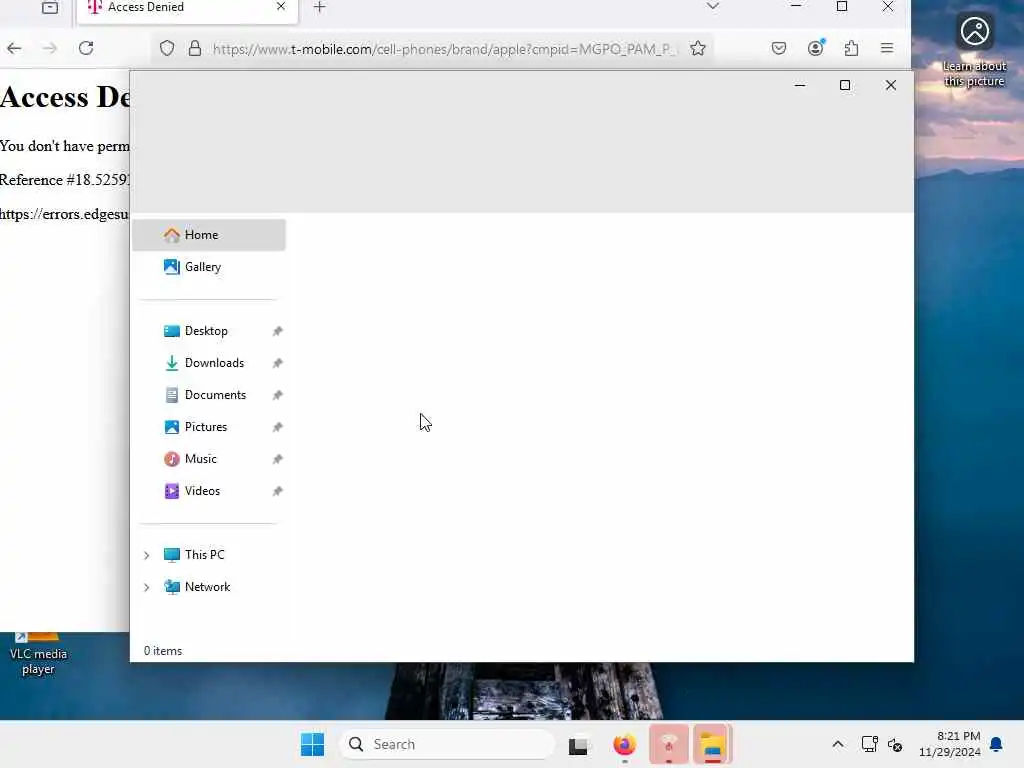The height and width of the screenshot is (768, 1024).
Task: Expand the This PC tree node
Action: 147,555
